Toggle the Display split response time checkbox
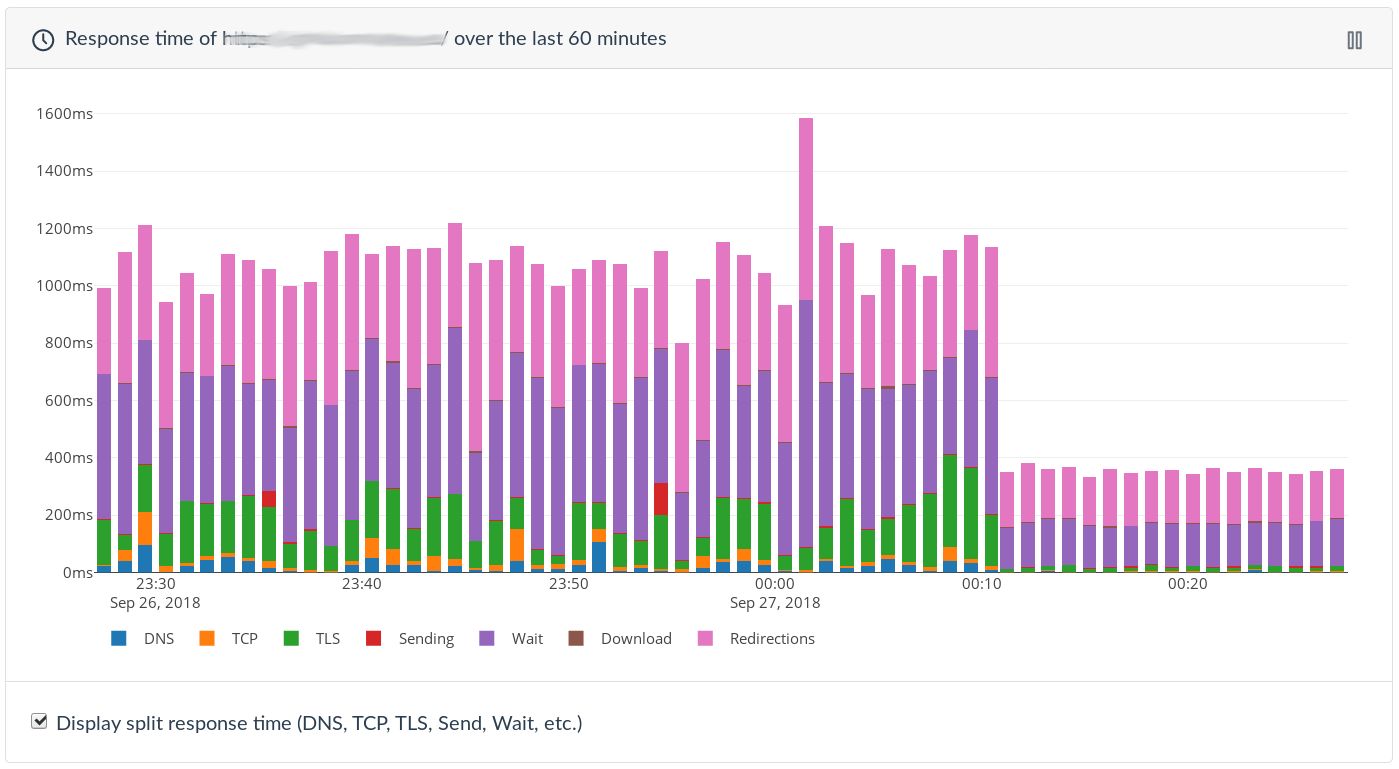The height and width of the screenshot is (769, 1399). (x=39, y=720)
